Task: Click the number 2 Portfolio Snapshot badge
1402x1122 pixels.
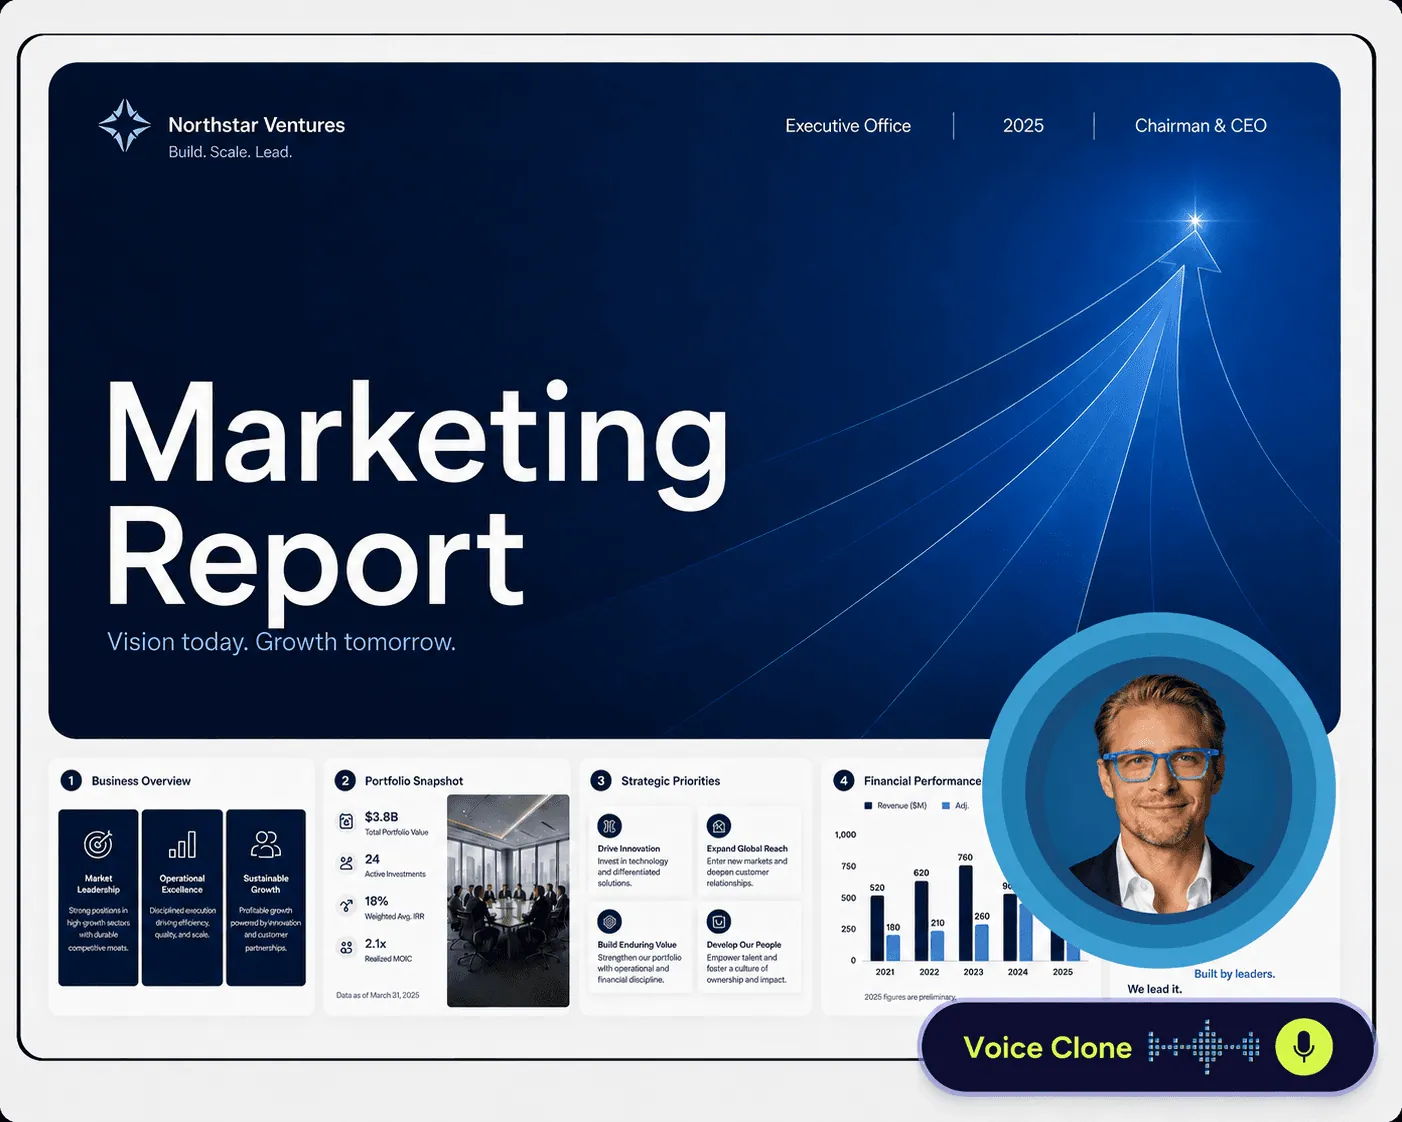Action: coord(345,781)
